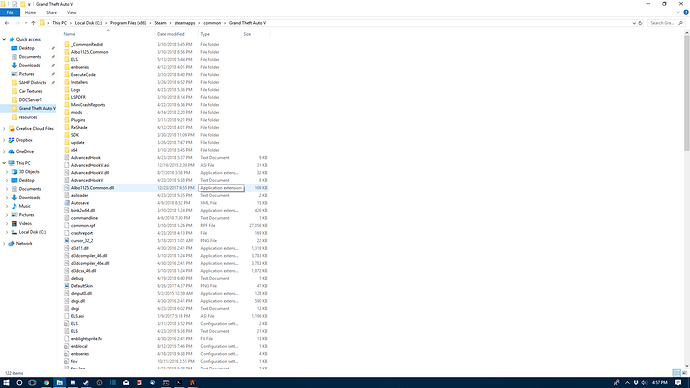Image resolution: width=690 pixels, height=388 pixels.
Task: Click the Back navigation arrow
Action: pos(7,23)
